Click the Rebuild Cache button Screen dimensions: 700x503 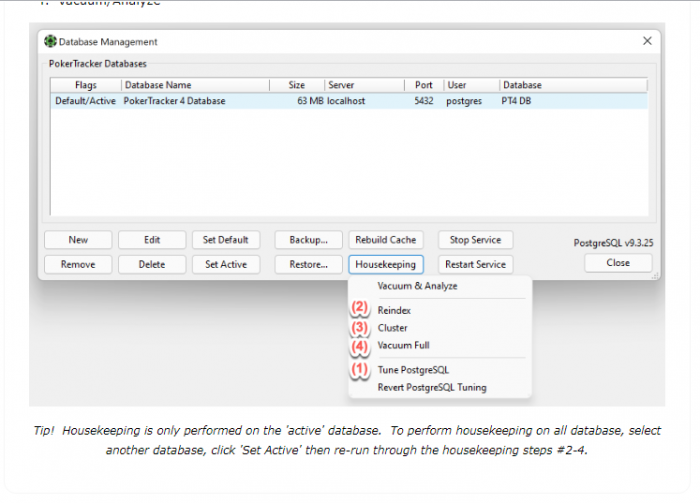tap(386, 240)
